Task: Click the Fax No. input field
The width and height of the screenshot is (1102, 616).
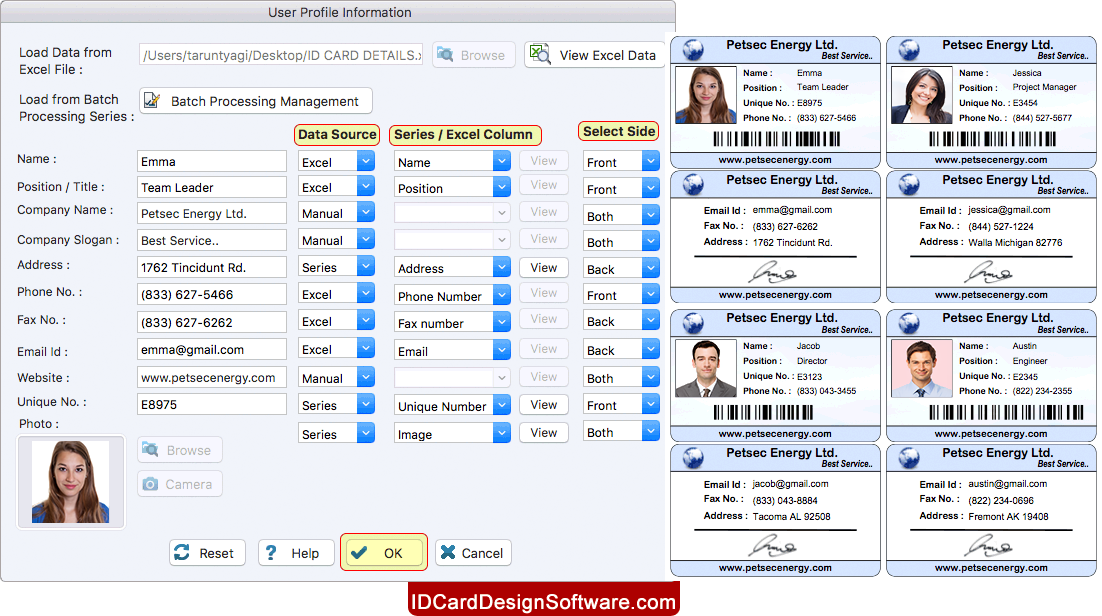Action: click(x=212, y=322)
